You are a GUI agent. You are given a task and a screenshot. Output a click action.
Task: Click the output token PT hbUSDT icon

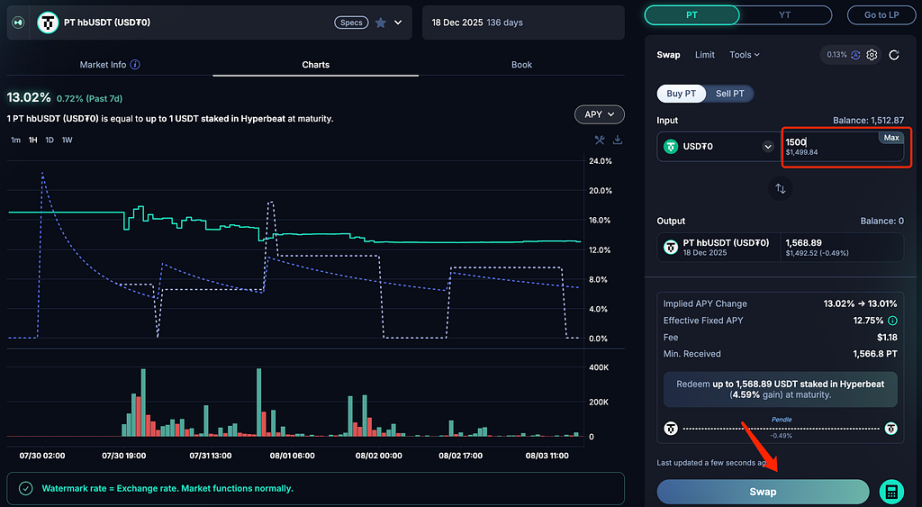tap(671, 247)
